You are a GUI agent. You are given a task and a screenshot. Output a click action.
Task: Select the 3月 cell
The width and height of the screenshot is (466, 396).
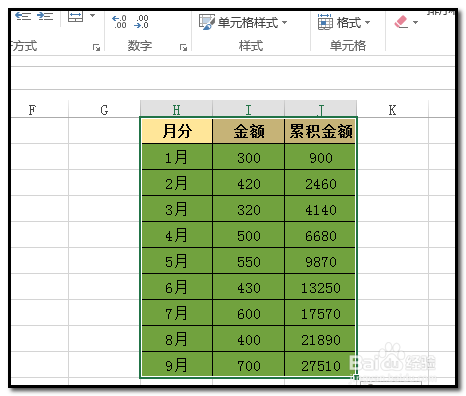(x=177, y=209)
